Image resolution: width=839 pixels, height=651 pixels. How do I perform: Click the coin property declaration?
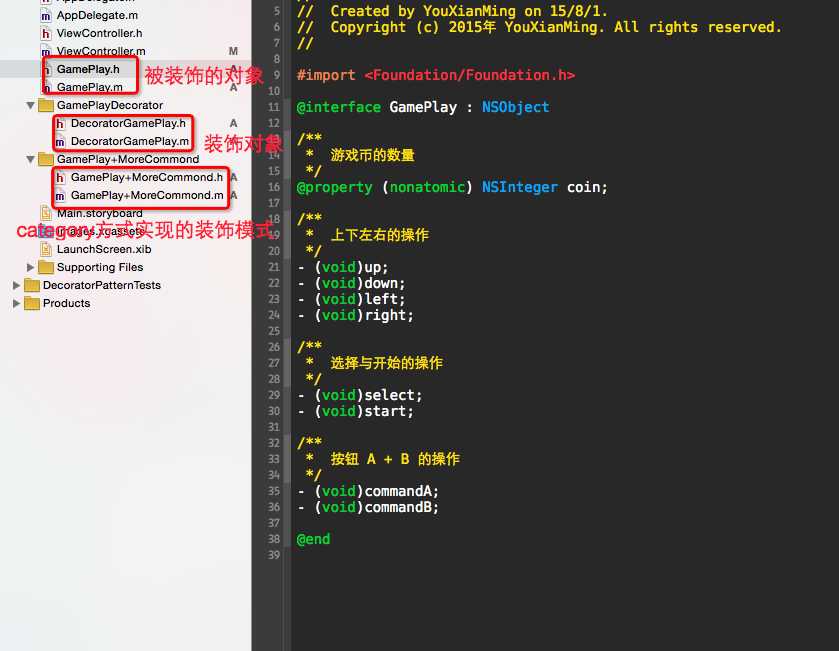[x=452, y=187]
